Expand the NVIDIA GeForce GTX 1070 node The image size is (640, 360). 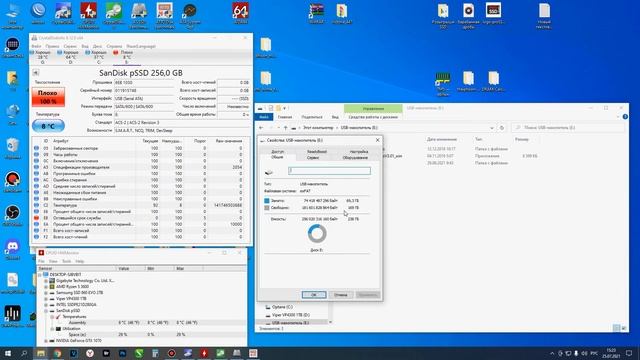click(x=46, y=340)
